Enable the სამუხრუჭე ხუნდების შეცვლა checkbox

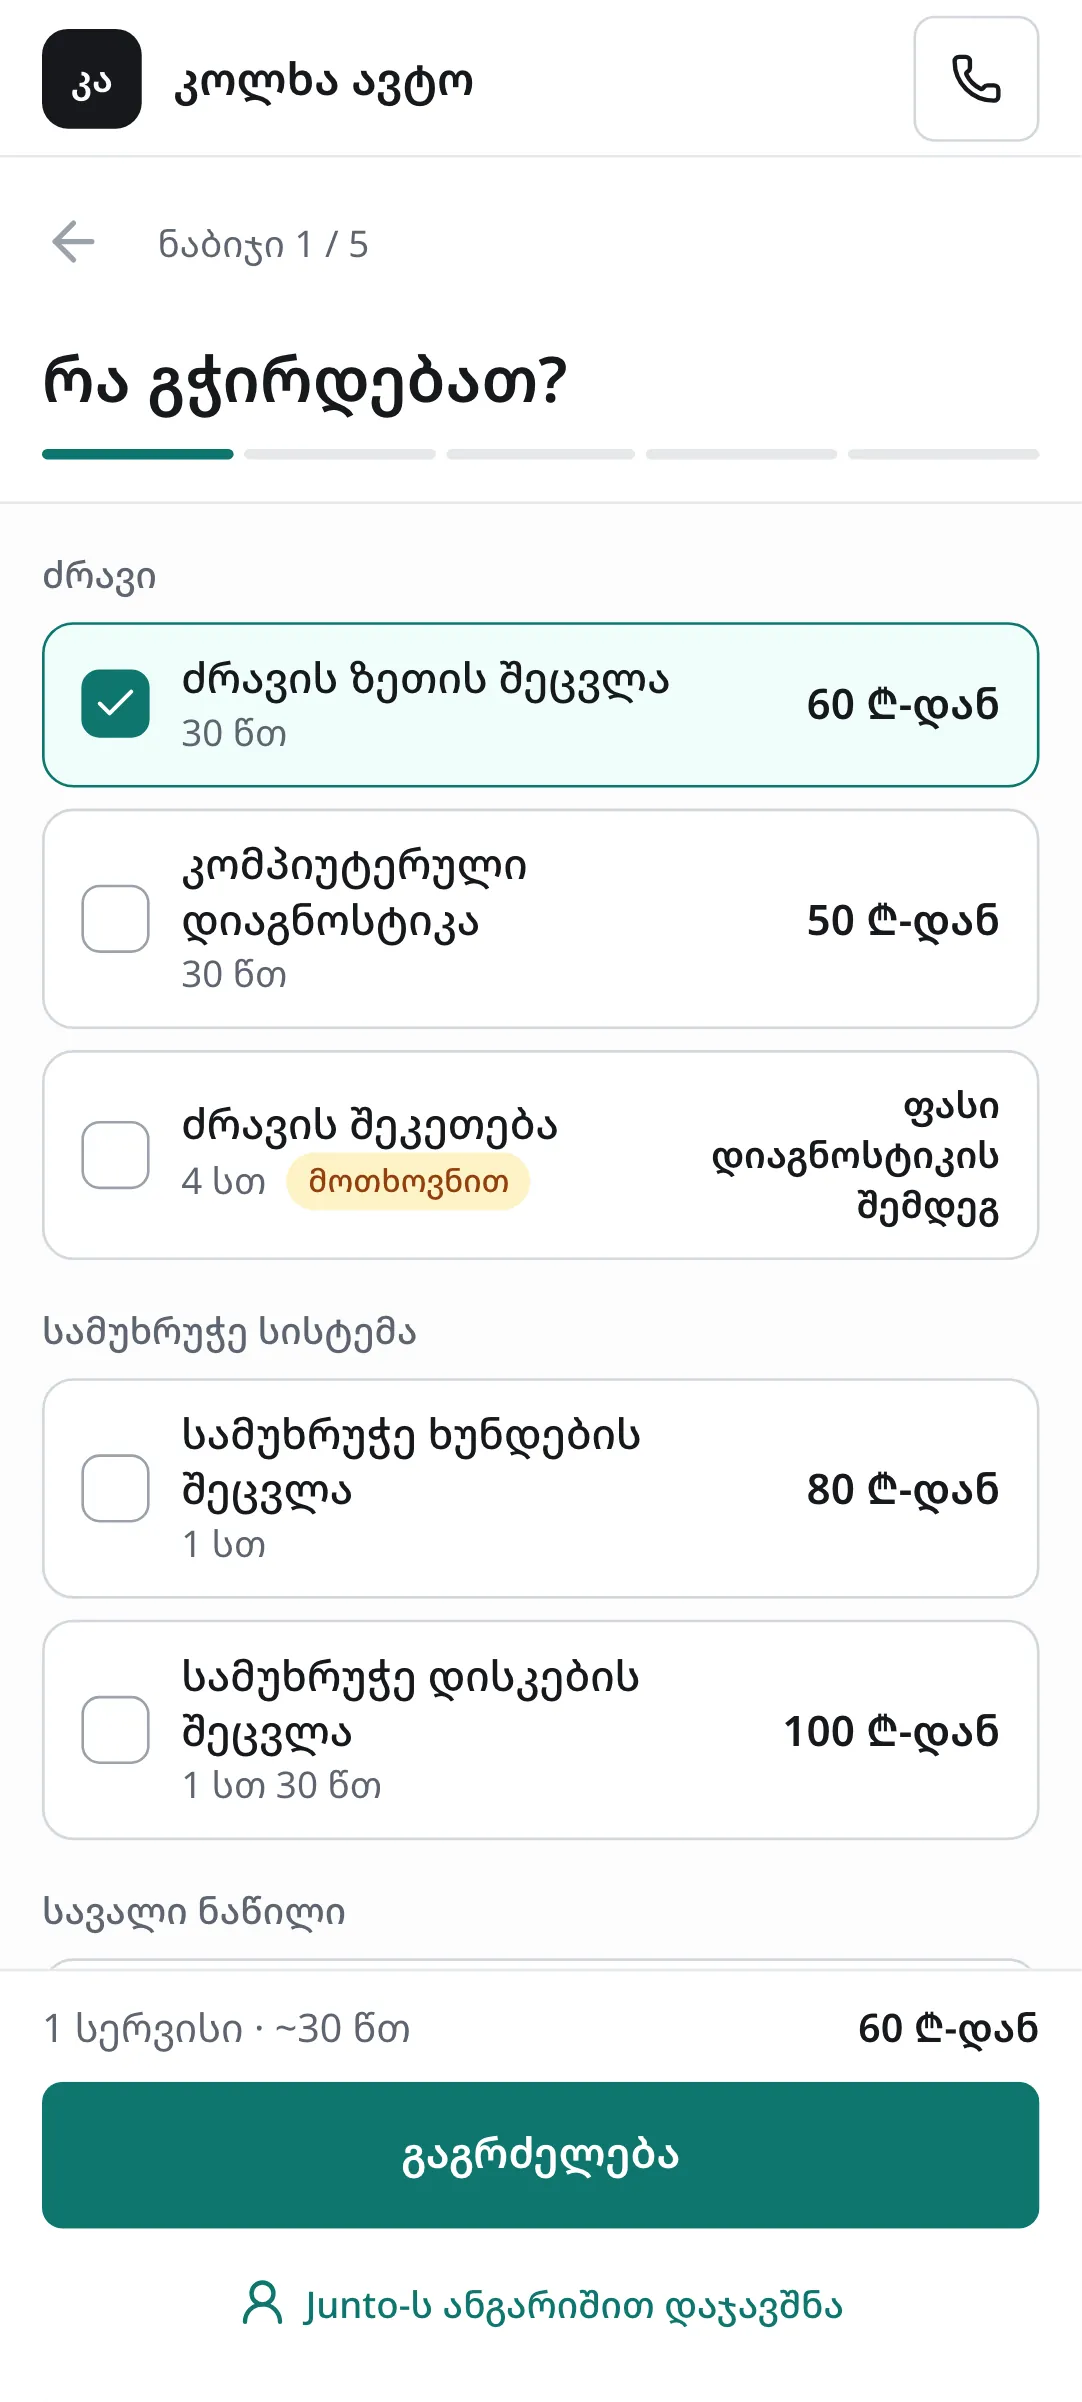(116, 1488)
